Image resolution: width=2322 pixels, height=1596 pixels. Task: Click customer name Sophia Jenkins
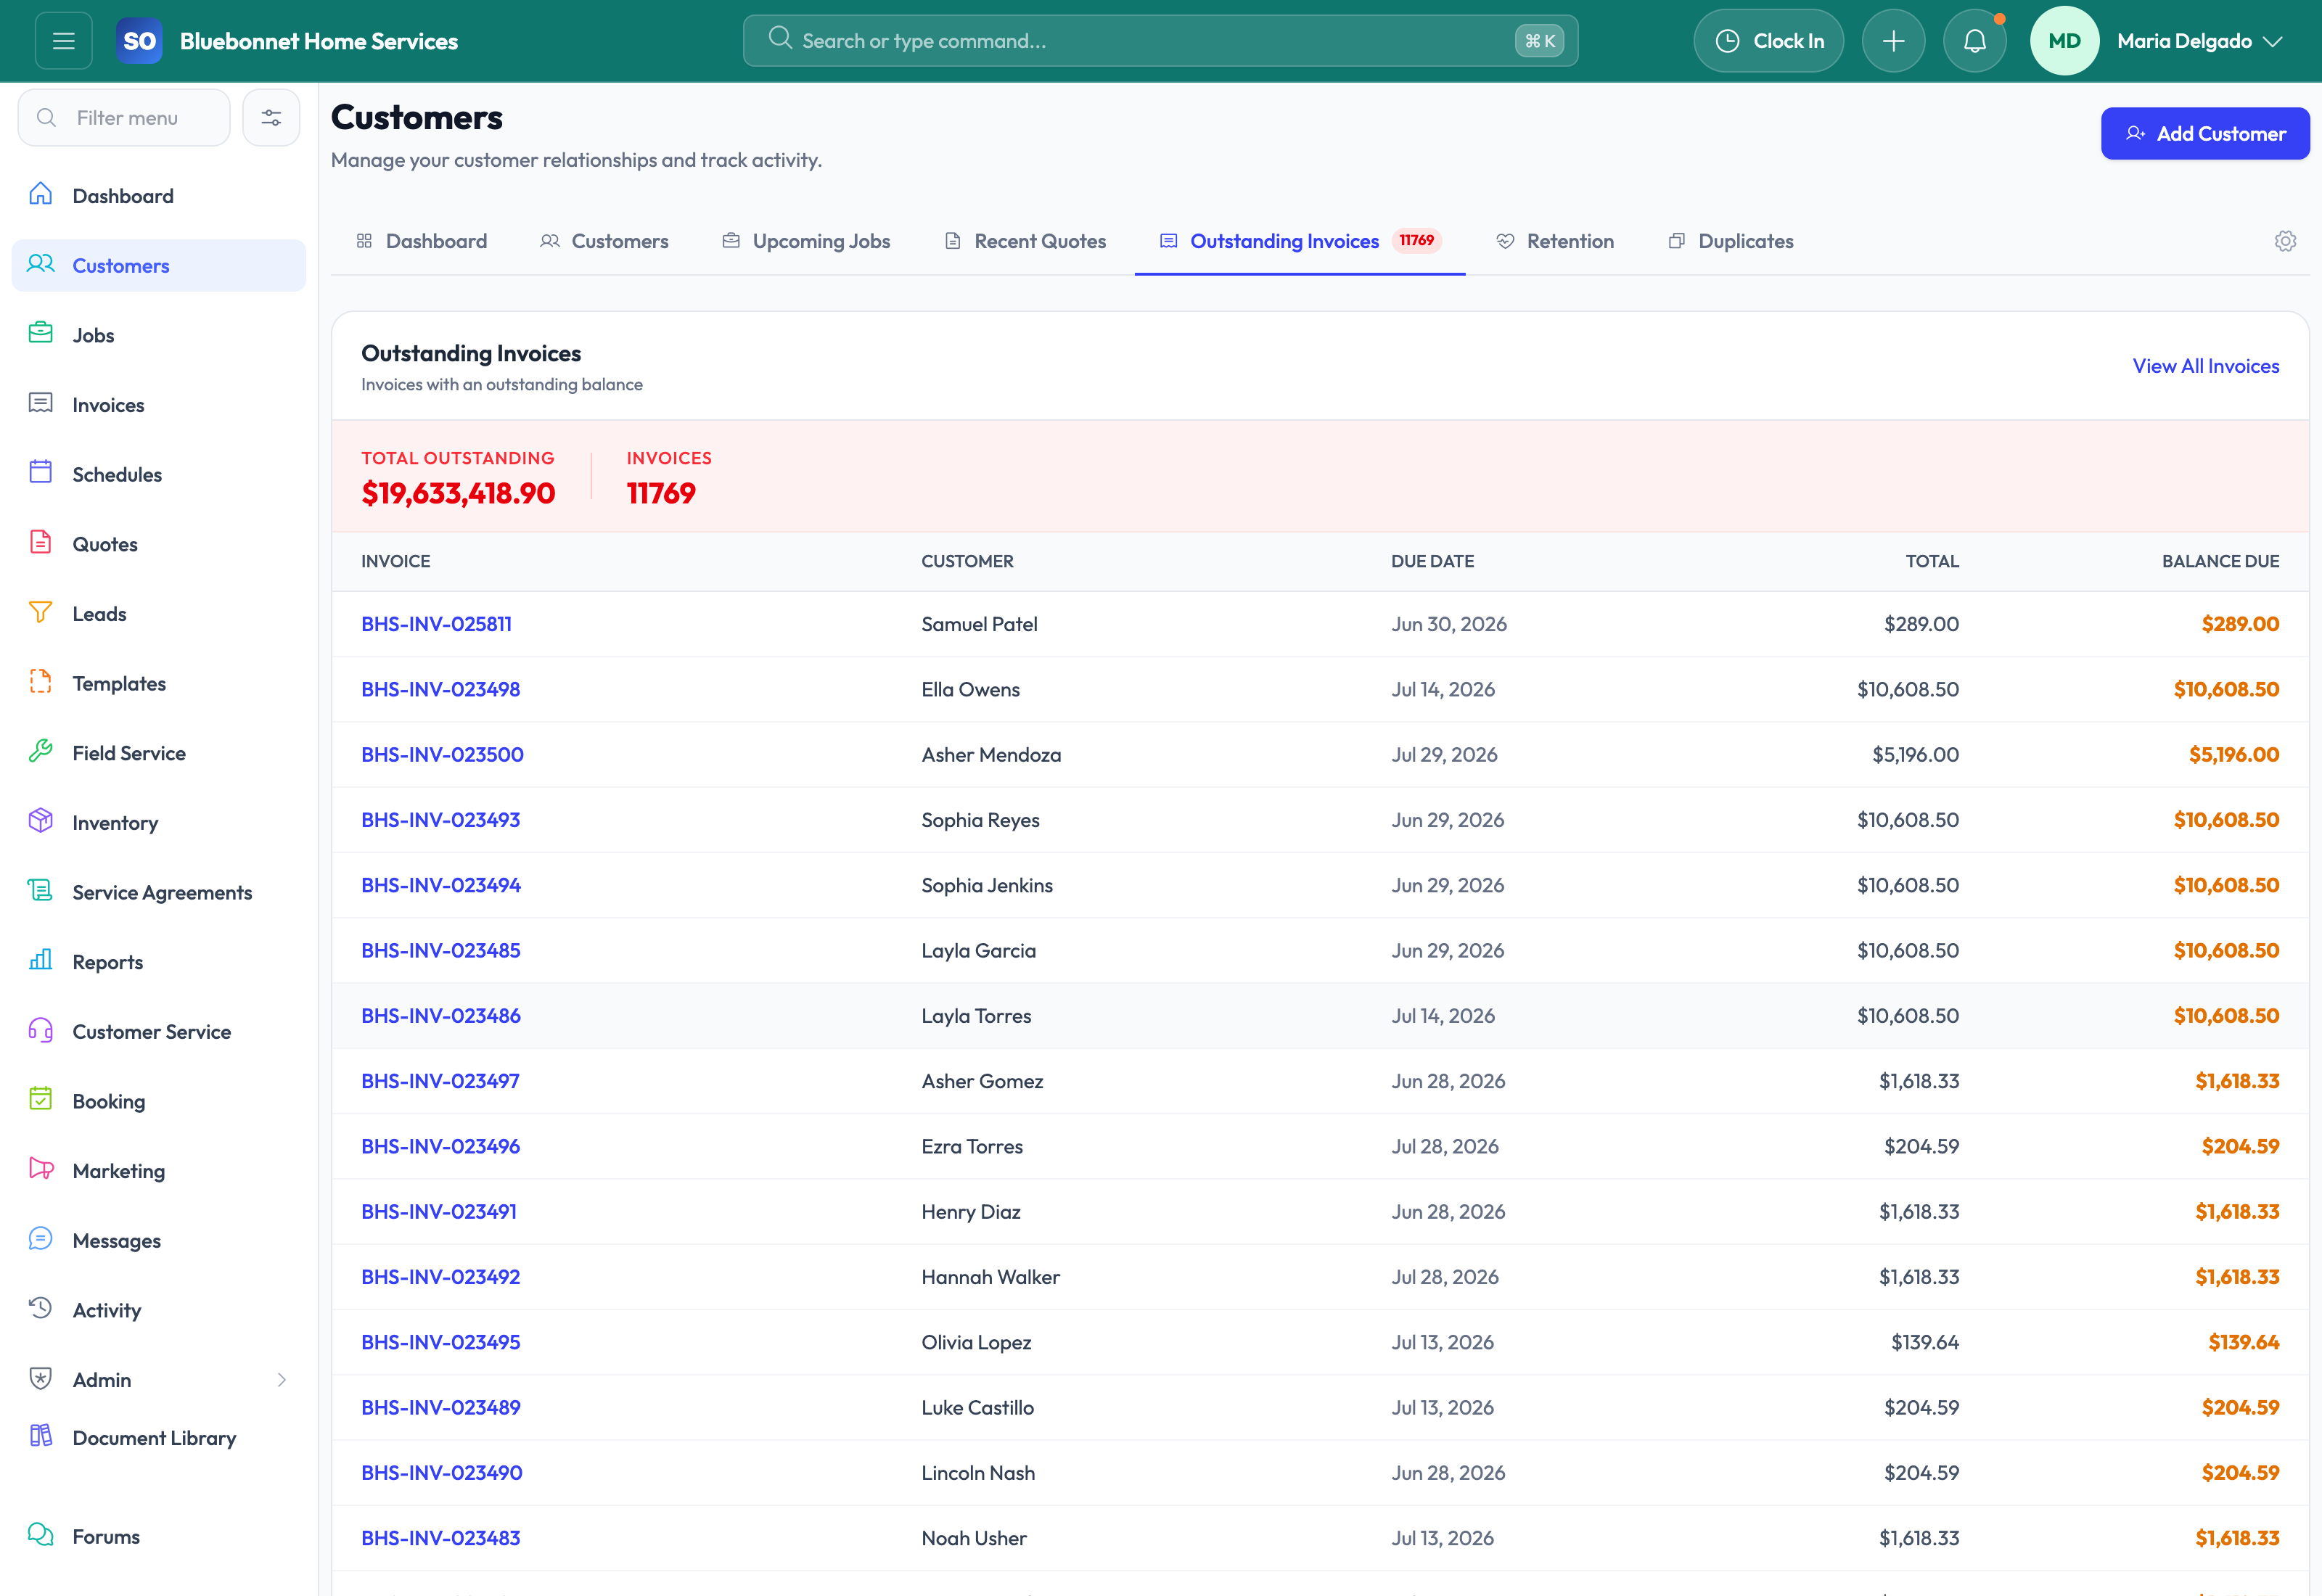(x=987, y=885)
